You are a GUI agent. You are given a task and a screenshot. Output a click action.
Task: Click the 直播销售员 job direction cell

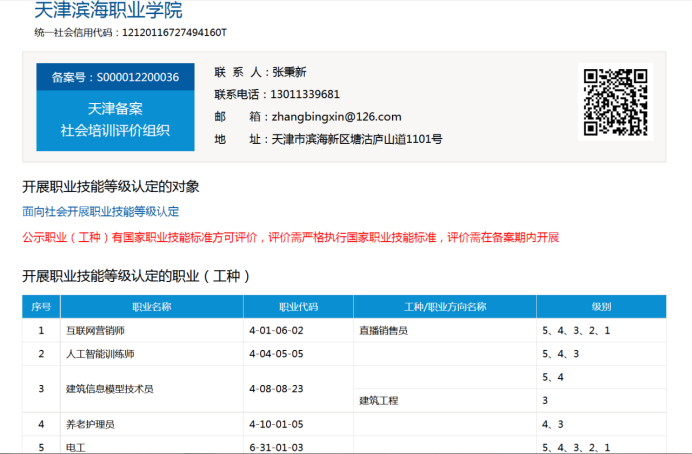point(383,330)
